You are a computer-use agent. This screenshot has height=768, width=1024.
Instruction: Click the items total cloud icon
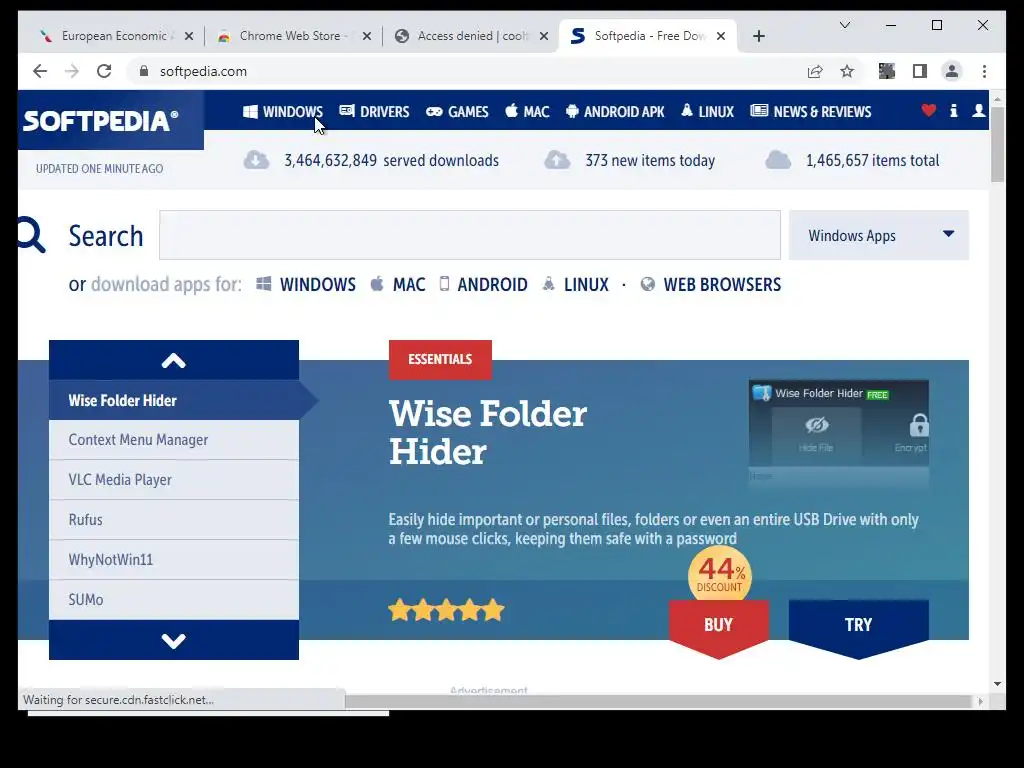[x=778, y=160]
